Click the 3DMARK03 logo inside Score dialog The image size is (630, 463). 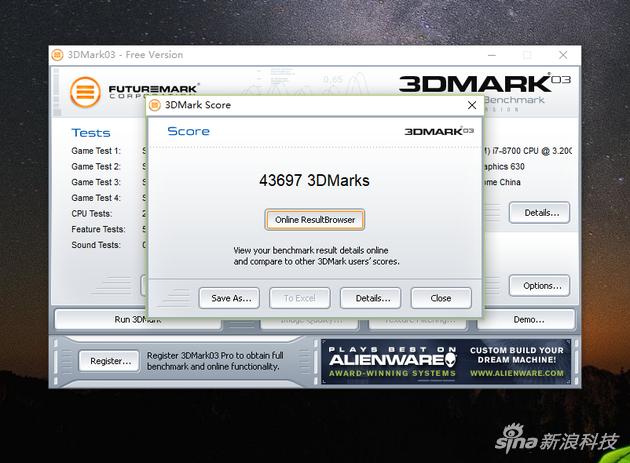click(439, 131)
